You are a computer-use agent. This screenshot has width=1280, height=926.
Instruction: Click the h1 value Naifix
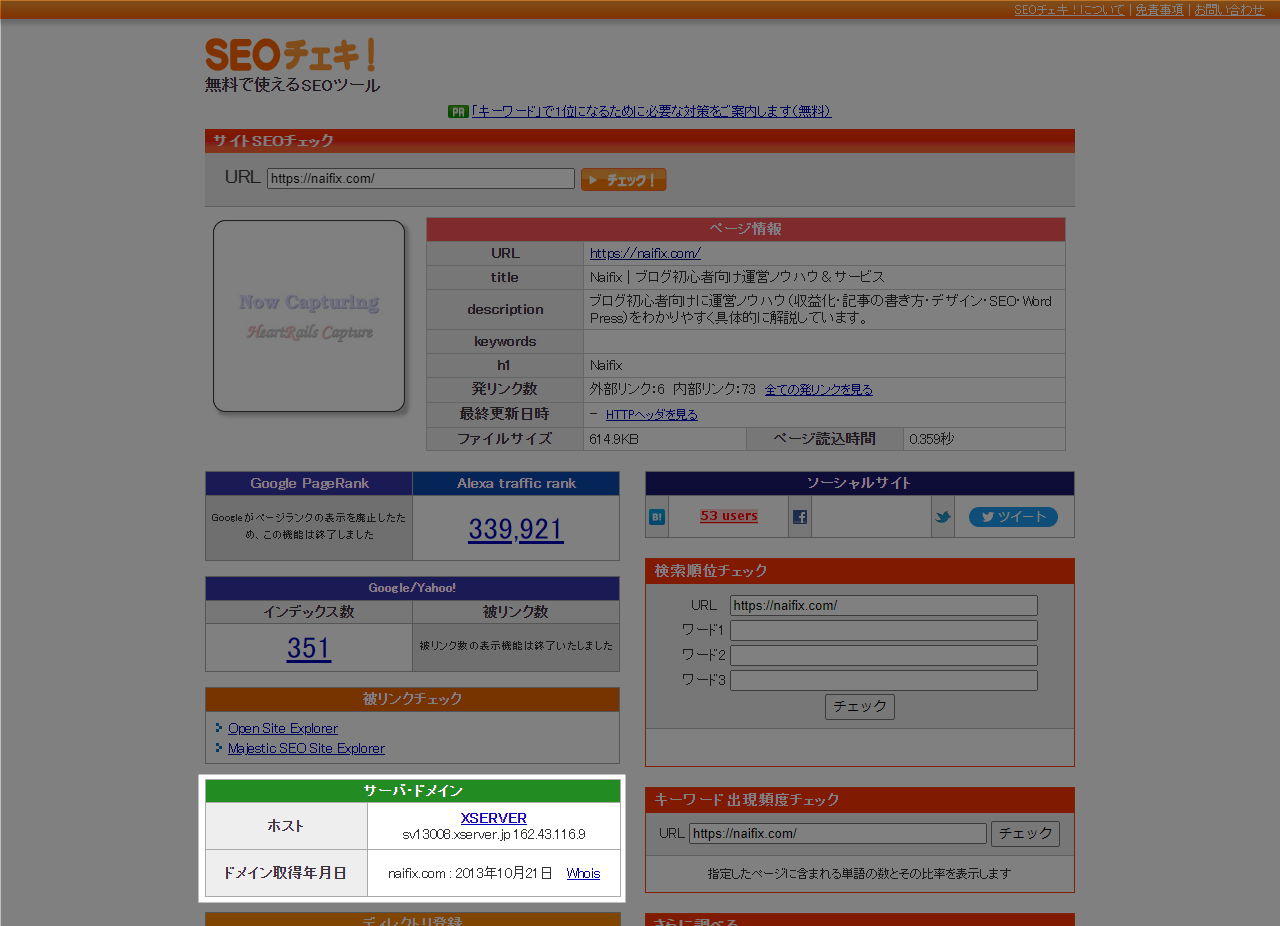606,366
